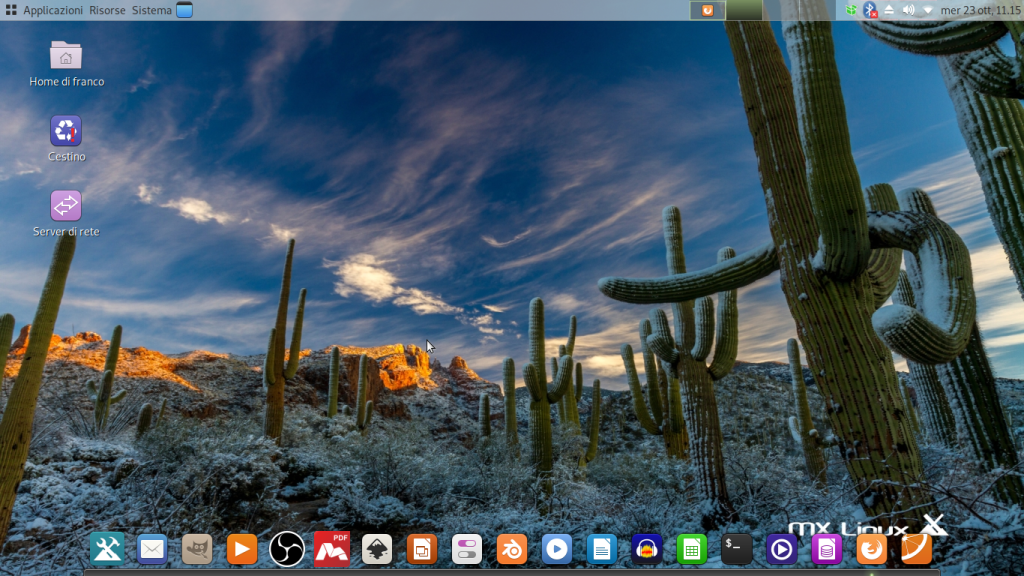Open the terminal from the dock
The width and height of the screenshot is (1024, 576).
pyautogui.click(x=736, y=549)
